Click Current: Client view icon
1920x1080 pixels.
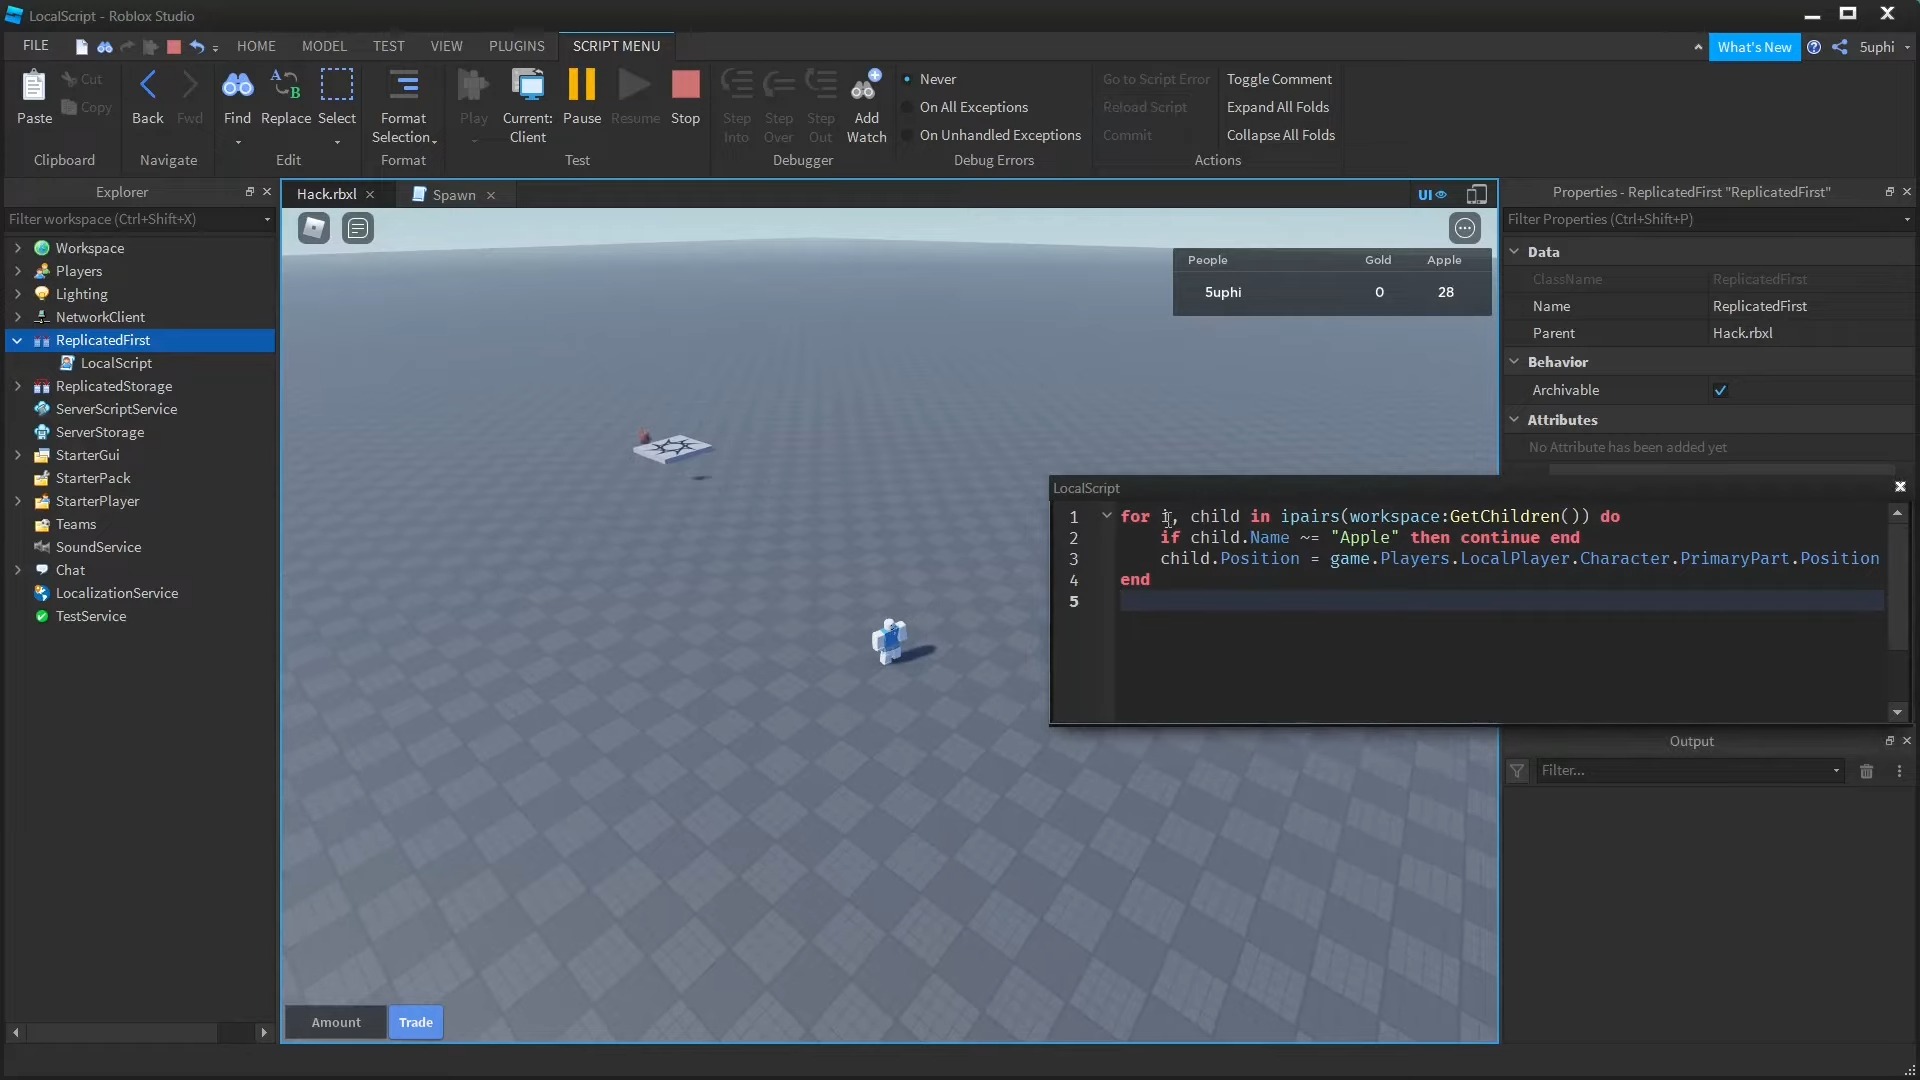coord(527,86)
